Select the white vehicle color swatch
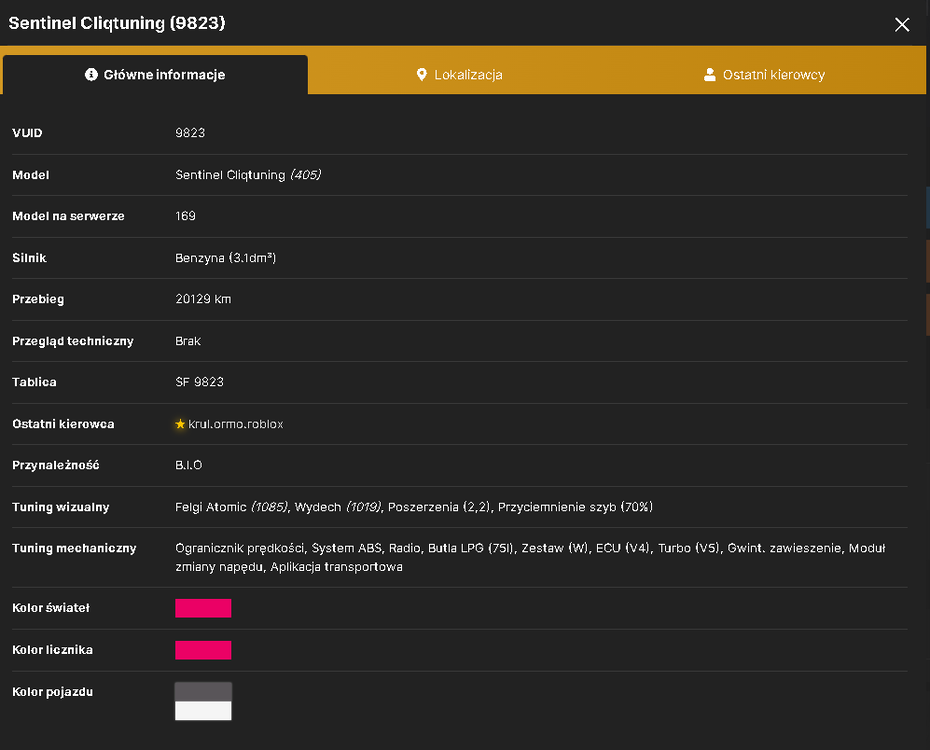Viewport: 930px width, 750px height. coord(203,711)
